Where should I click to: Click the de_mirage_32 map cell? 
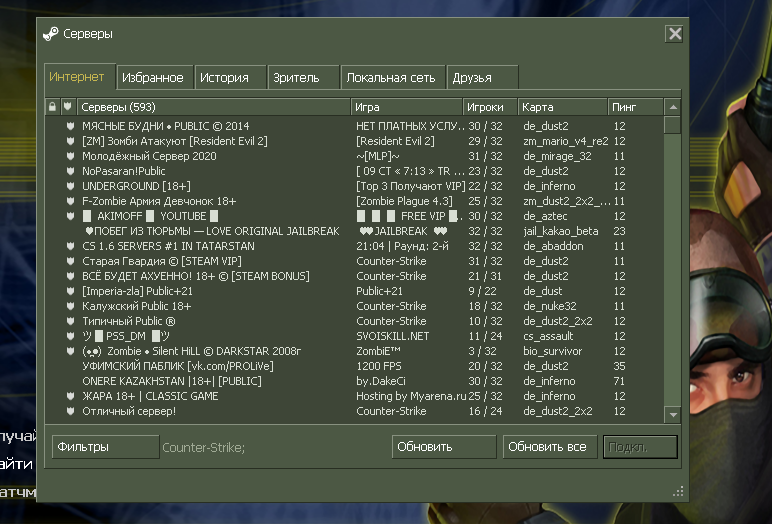click(x=557, y=156)
